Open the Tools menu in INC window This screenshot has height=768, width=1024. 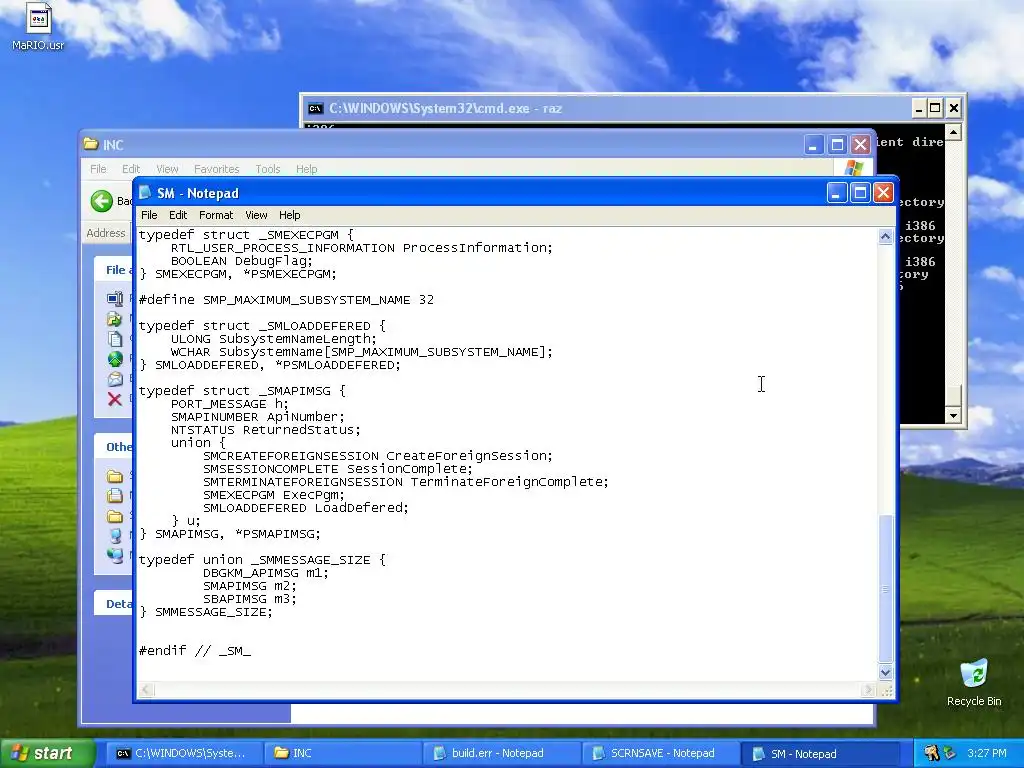[x=268, y=168]
